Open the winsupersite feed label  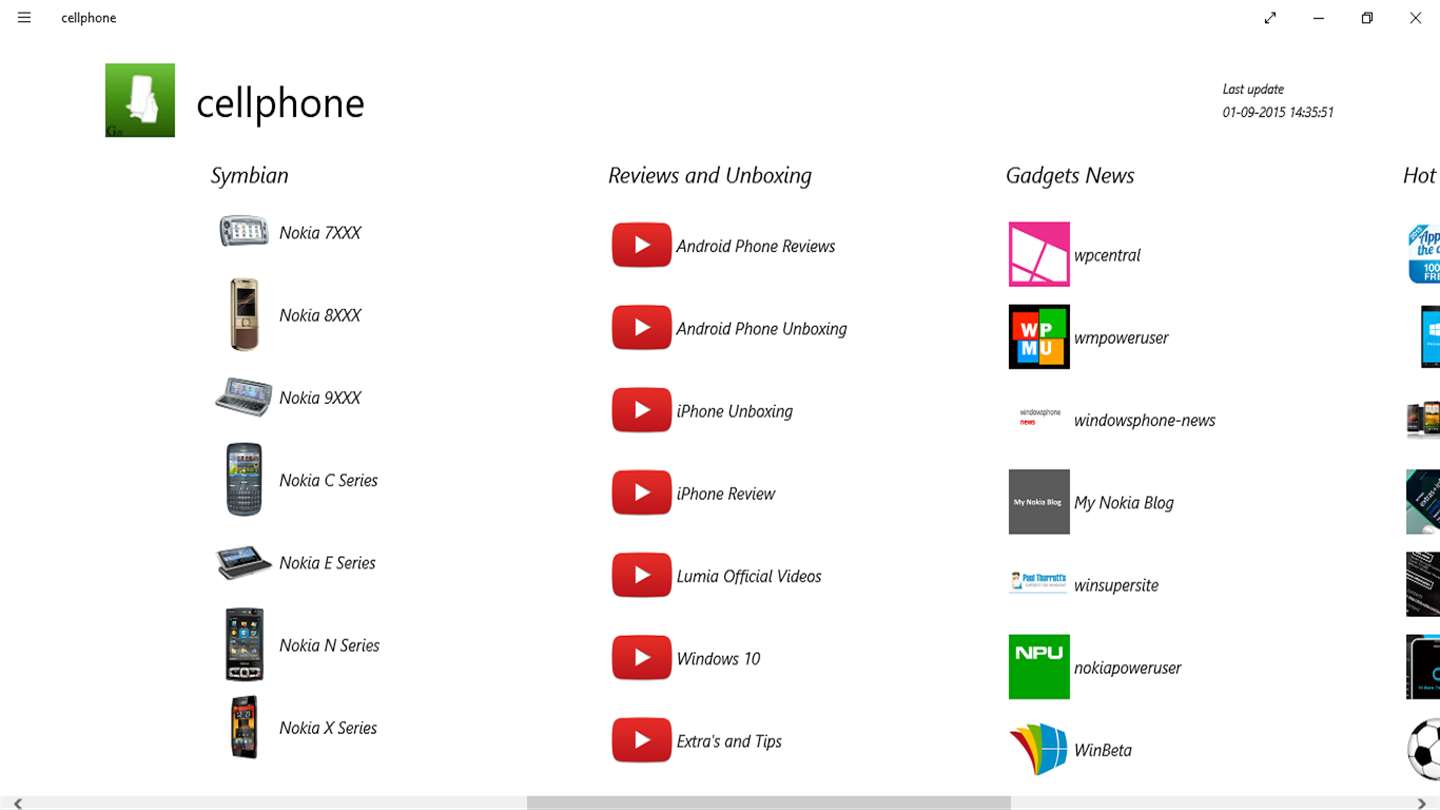[x=1116, y=585]
